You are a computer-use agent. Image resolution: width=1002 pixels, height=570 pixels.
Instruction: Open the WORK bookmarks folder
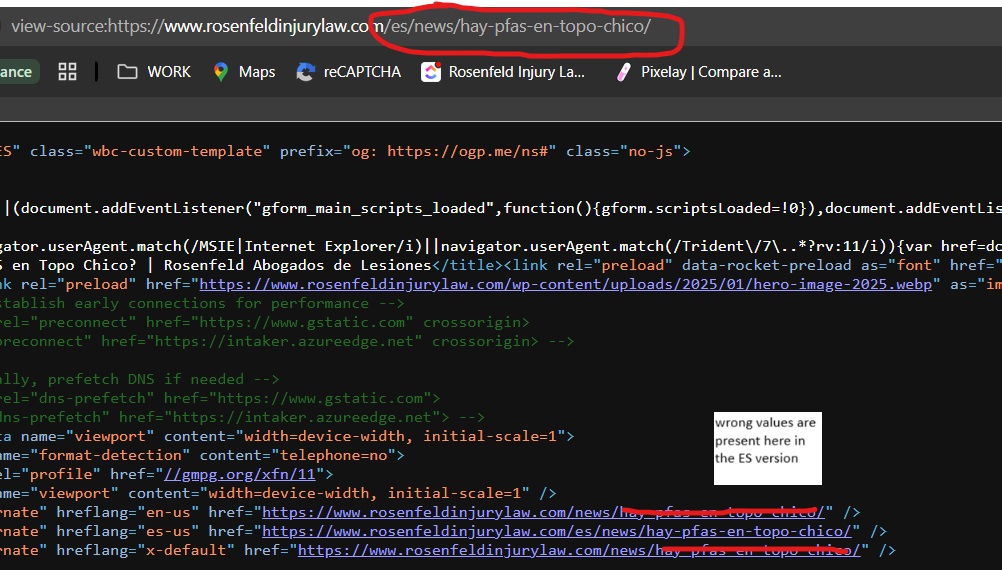(154, 72)
